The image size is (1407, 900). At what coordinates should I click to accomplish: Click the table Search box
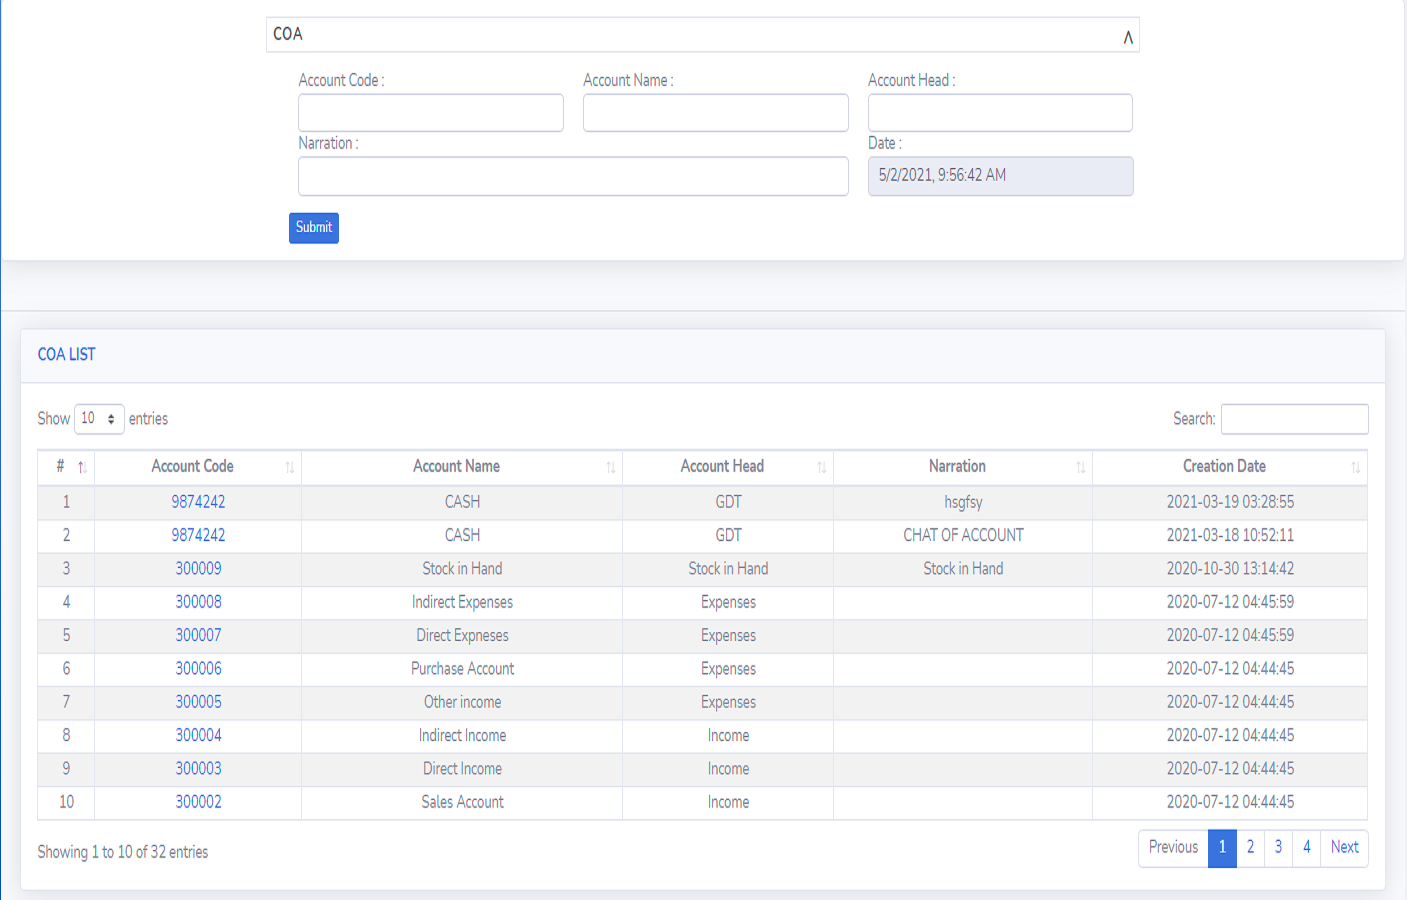[x=1294, y=419]
